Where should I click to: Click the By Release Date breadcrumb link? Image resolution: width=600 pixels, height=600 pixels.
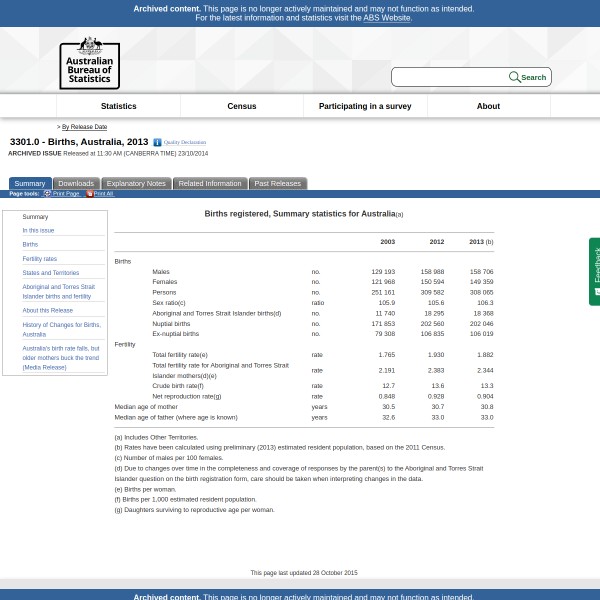84,127
